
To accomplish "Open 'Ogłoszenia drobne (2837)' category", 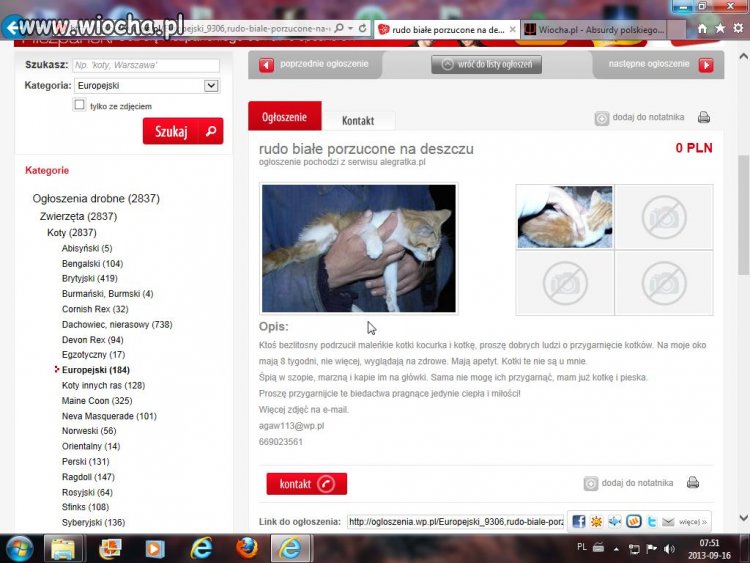I will pos(96,199).
